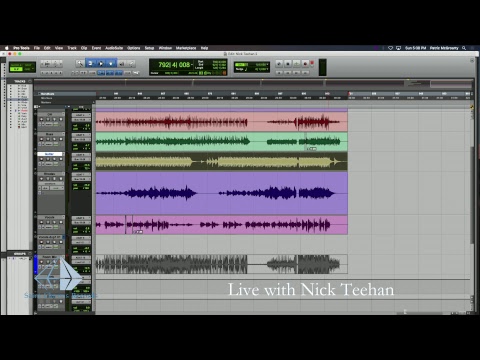Click the Universe view overview strip
This screenshot has width=480, height=360.
point(253,84)
